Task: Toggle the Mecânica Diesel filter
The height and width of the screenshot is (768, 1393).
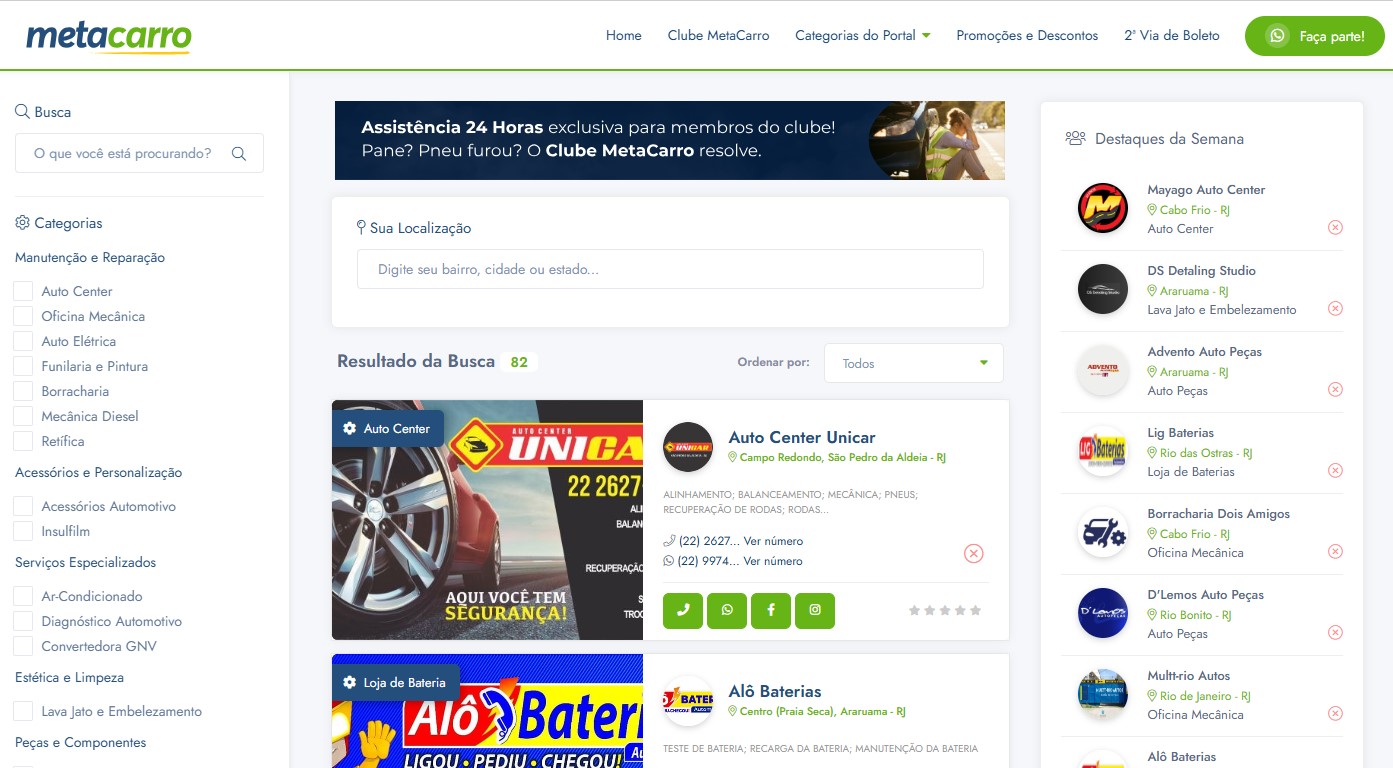Action: (23, 416)
